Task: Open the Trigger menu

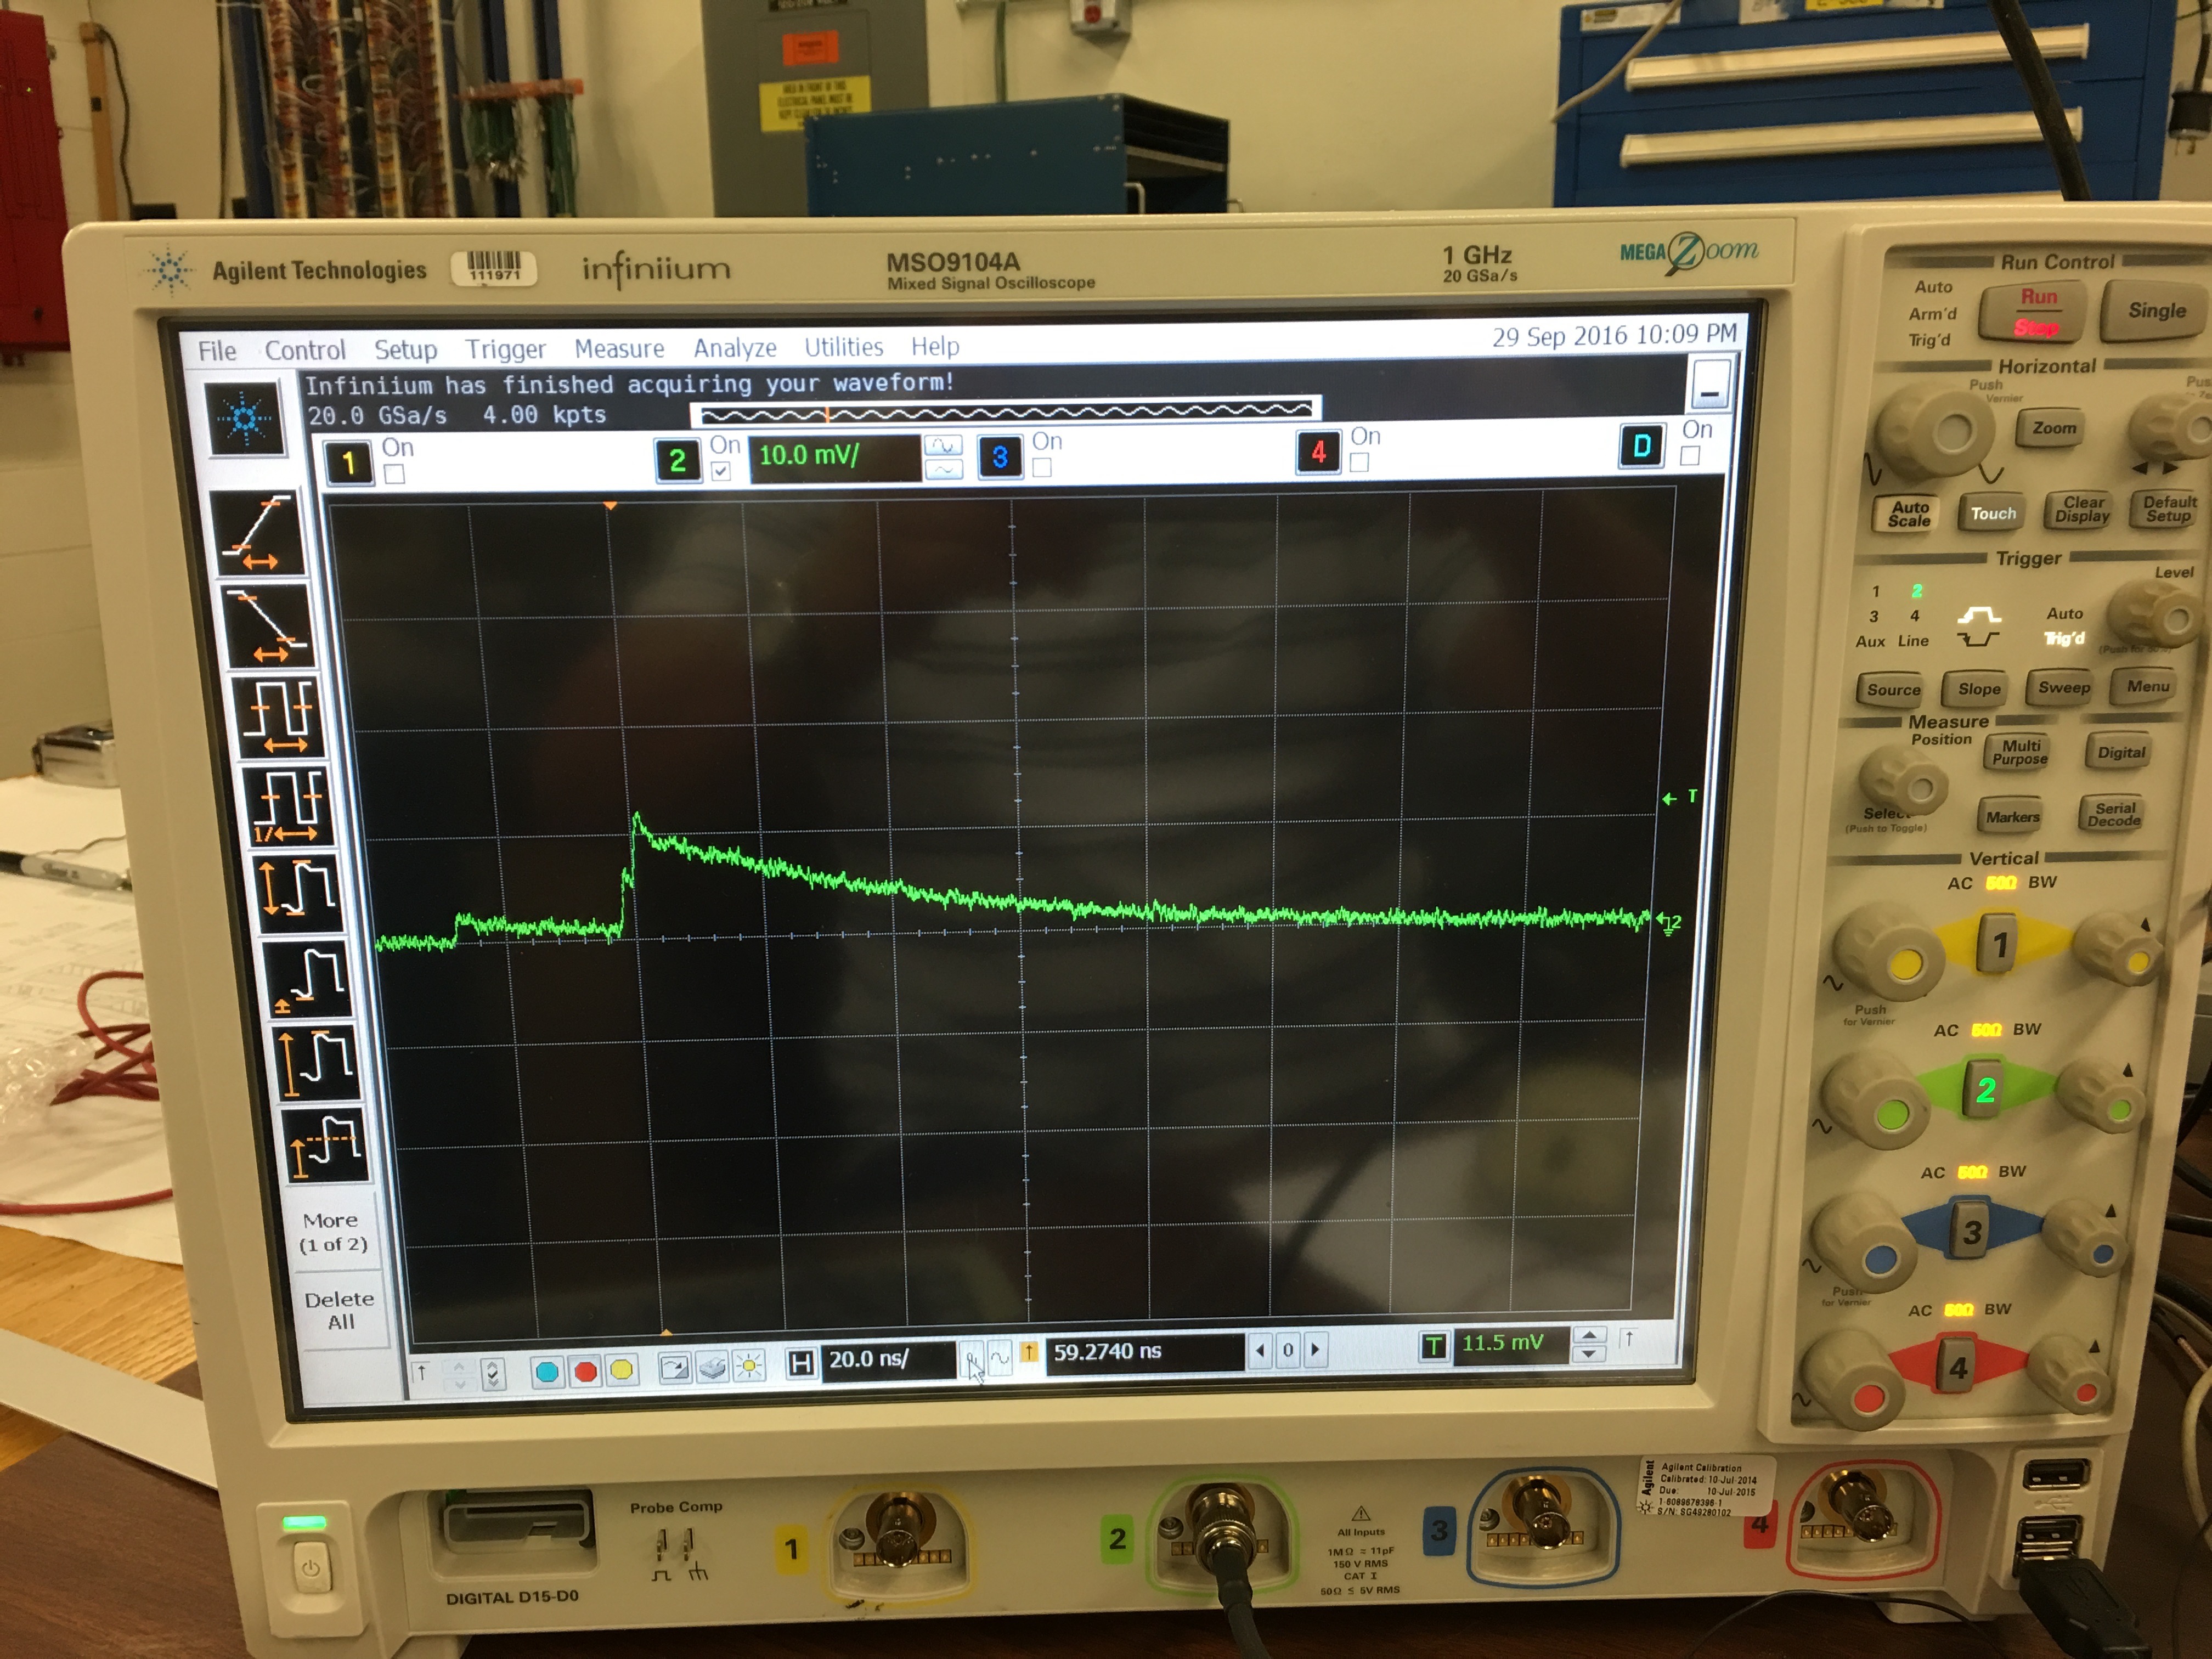Action: point(505,349)
